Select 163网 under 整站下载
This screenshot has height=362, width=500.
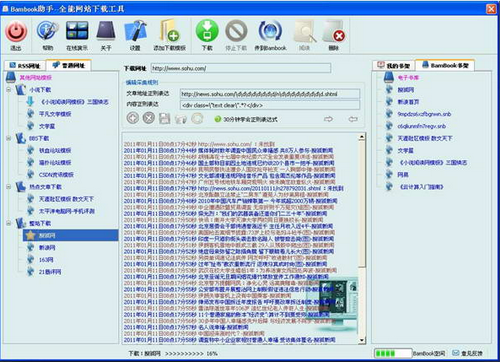point(46,259)
